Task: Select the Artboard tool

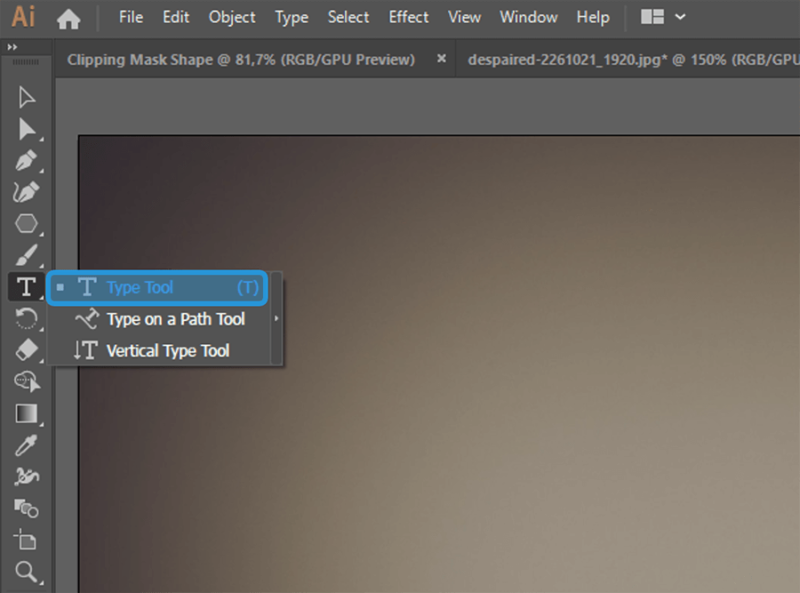Action: pyautogui.click(x=25, y=540)
